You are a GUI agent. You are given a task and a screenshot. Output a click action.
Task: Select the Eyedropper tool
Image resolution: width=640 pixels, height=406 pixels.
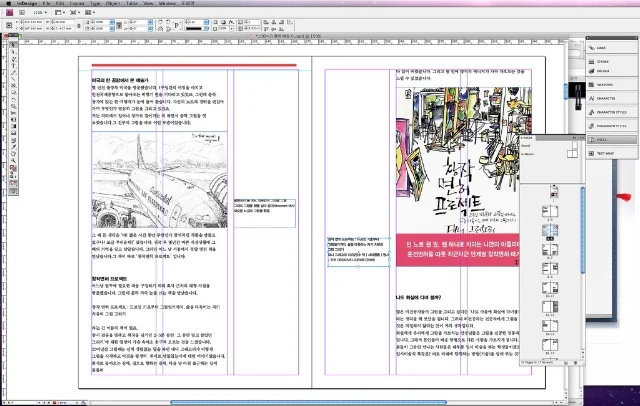(13, 147)
